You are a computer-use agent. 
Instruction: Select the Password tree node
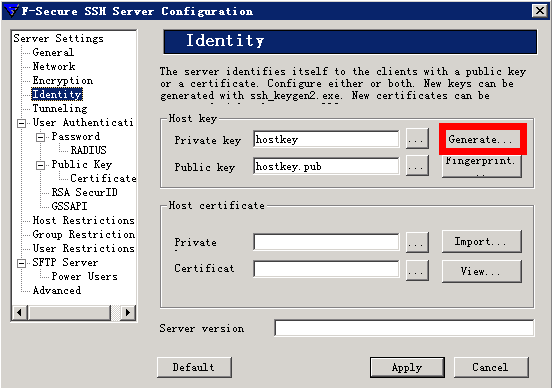[x=76, y=136]
